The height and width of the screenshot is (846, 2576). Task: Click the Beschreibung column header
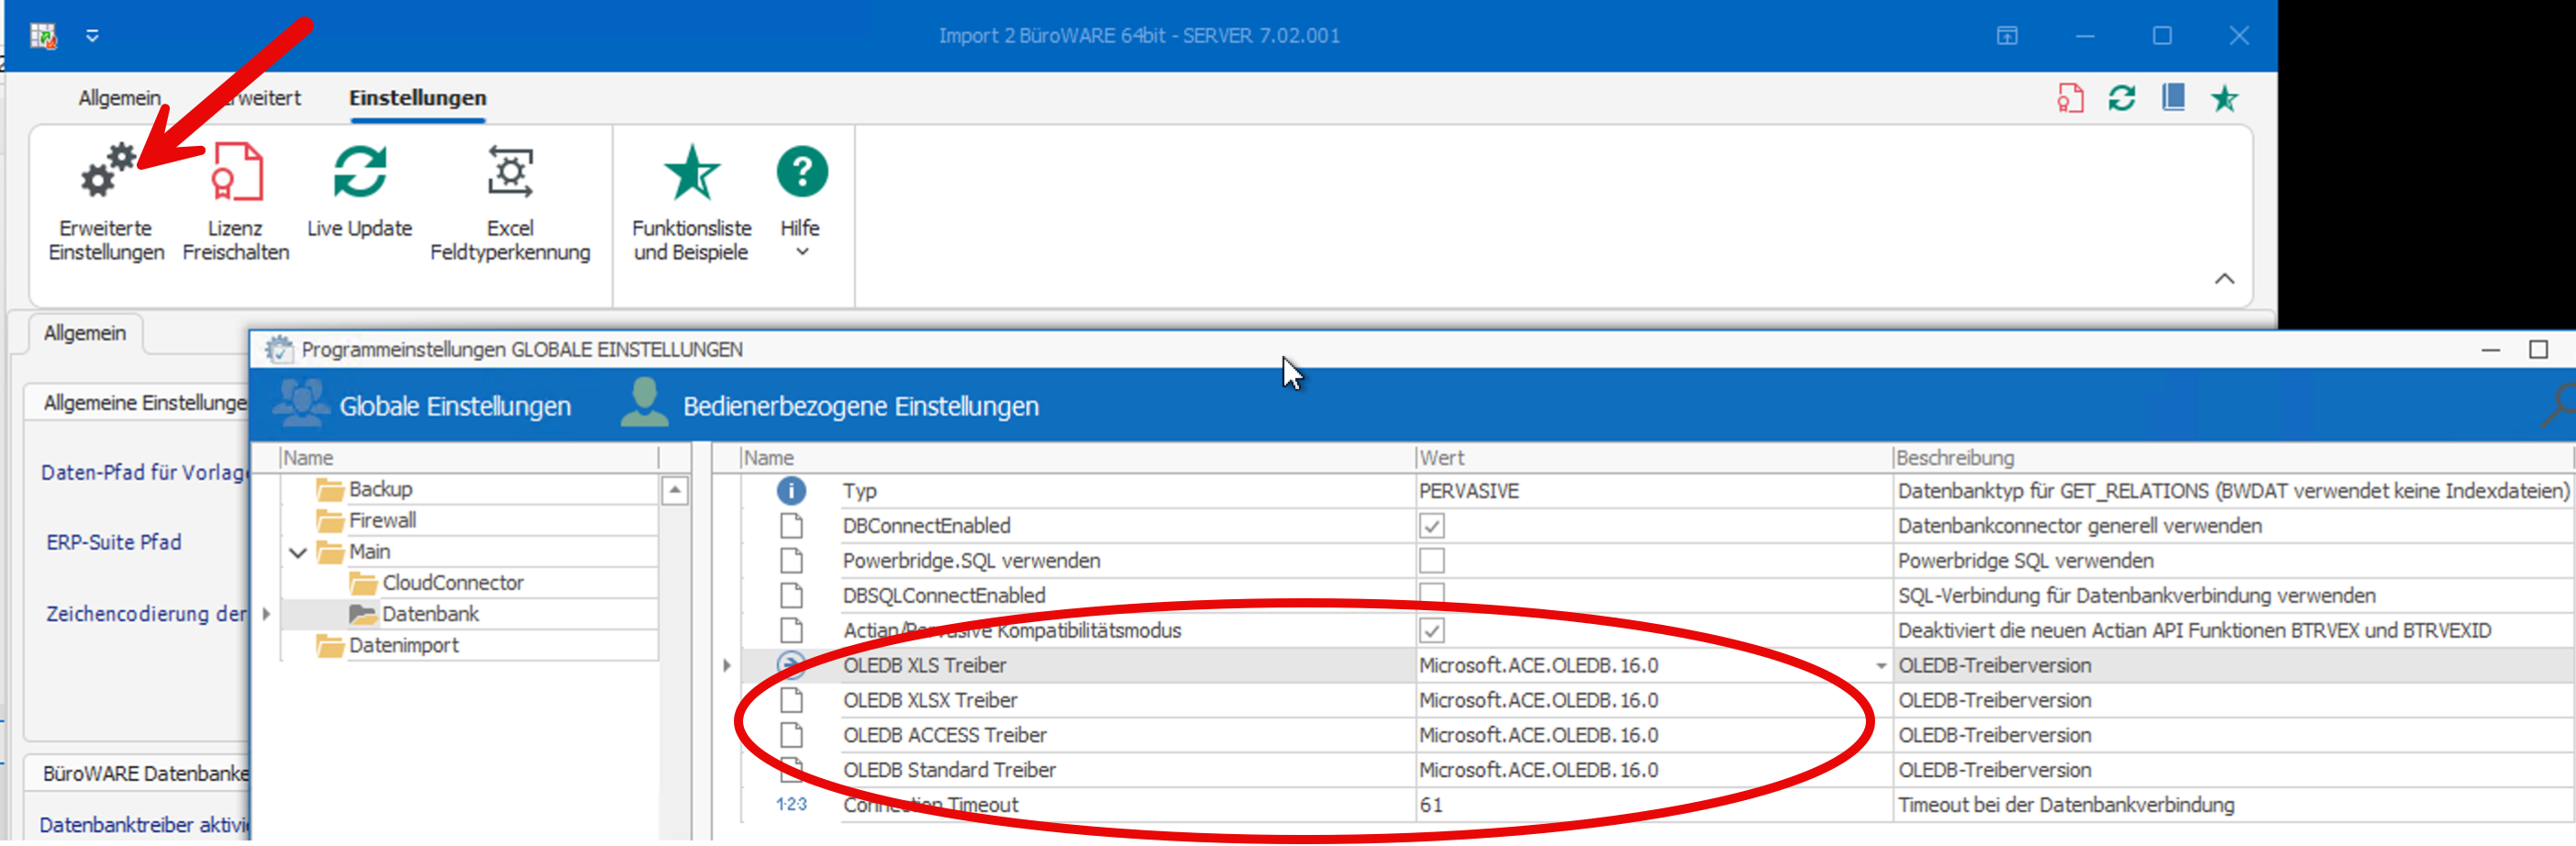[2232, 458]
